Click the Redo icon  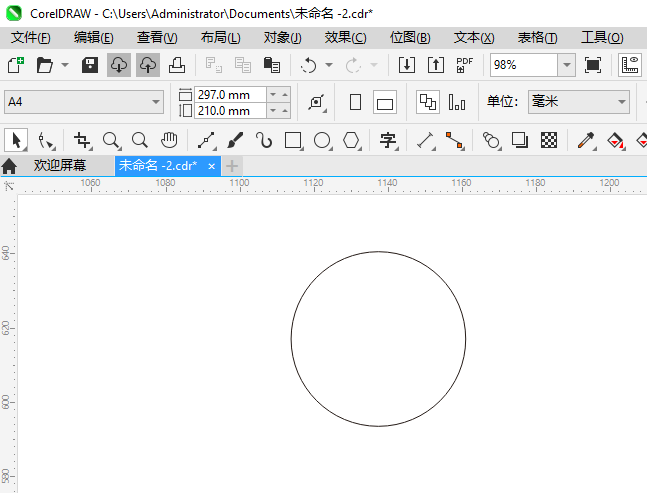353,65
